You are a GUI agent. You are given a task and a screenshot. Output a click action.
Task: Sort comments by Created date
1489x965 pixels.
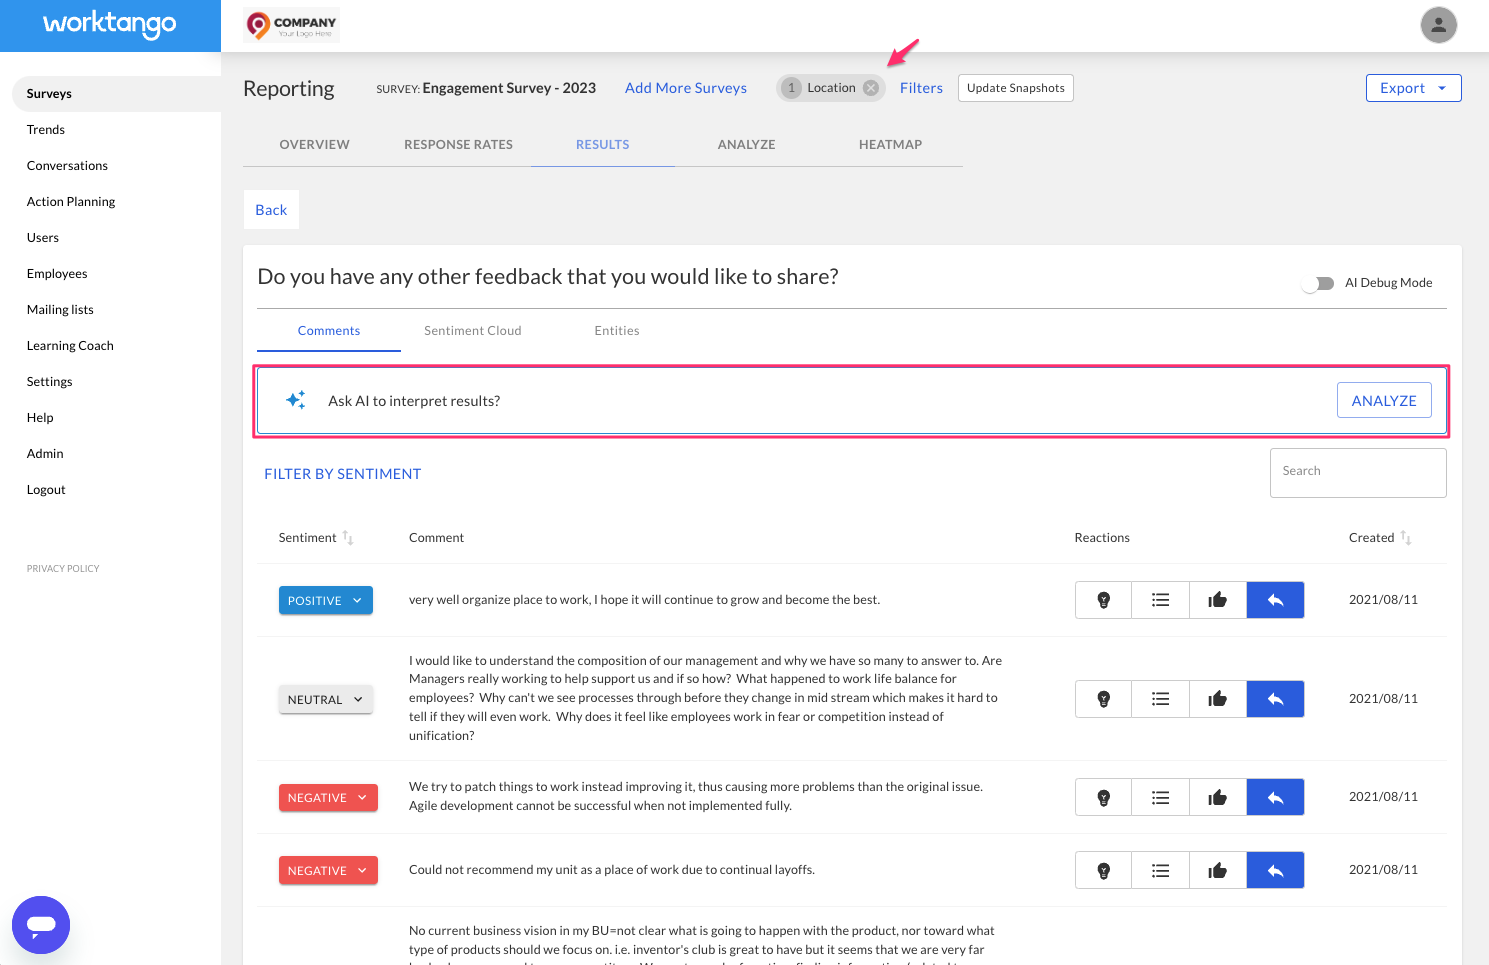tap(1405, 538)
